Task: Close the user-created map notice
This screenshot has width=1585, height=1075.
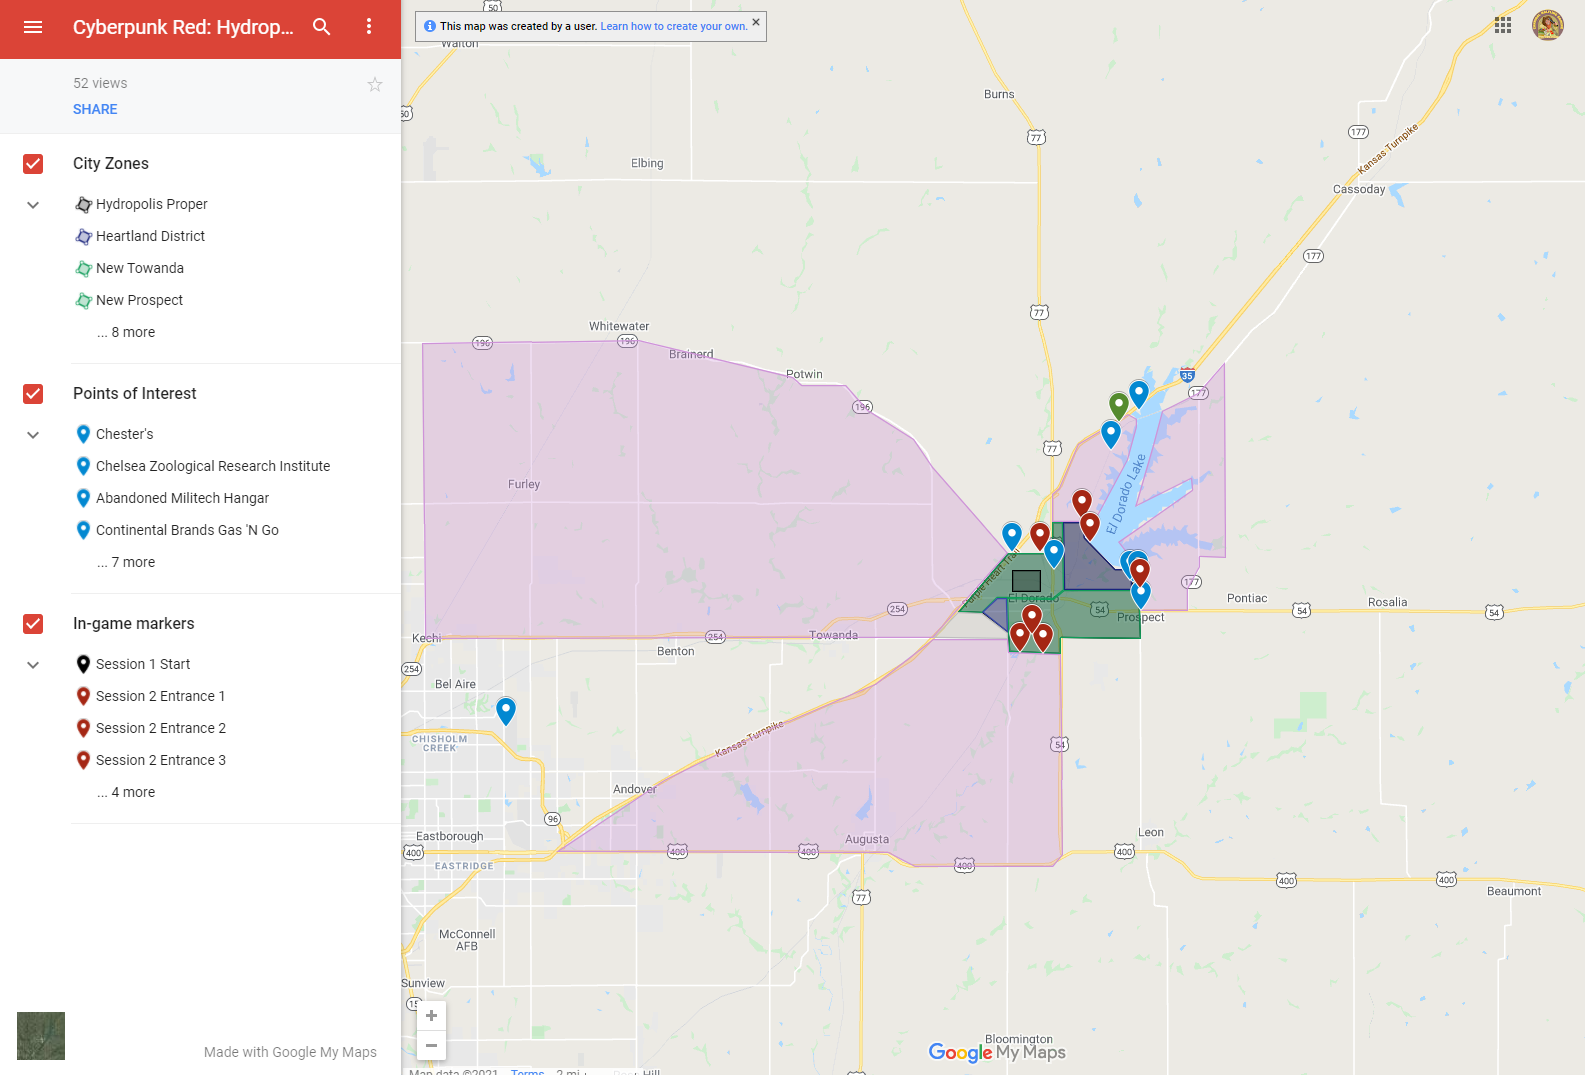Action: (756, 22)
